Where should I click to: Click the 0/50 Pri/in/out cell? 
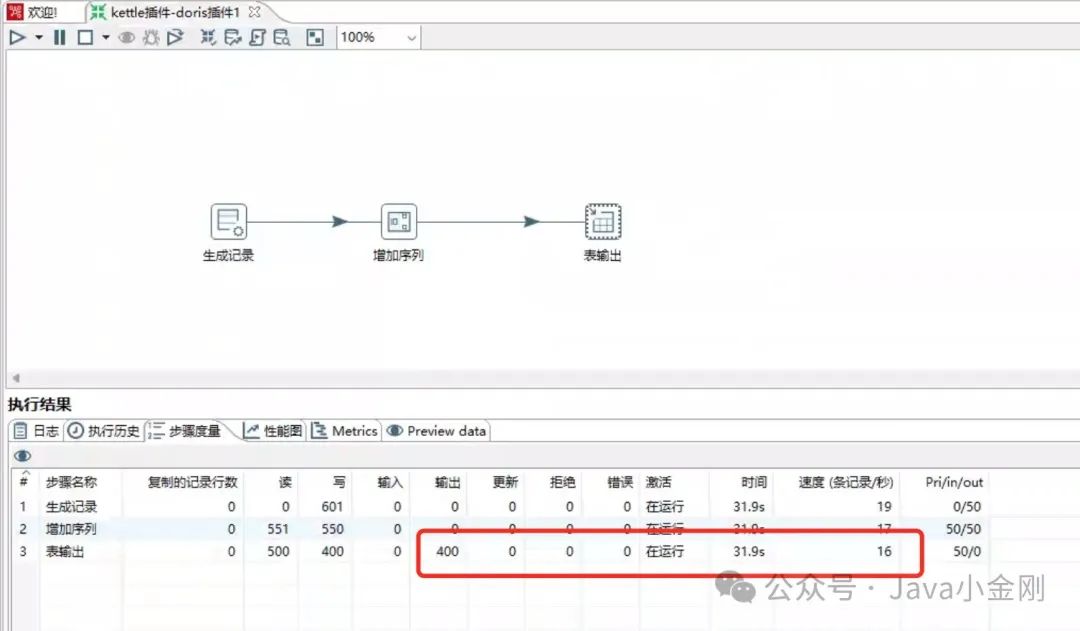tap(967, 506)
